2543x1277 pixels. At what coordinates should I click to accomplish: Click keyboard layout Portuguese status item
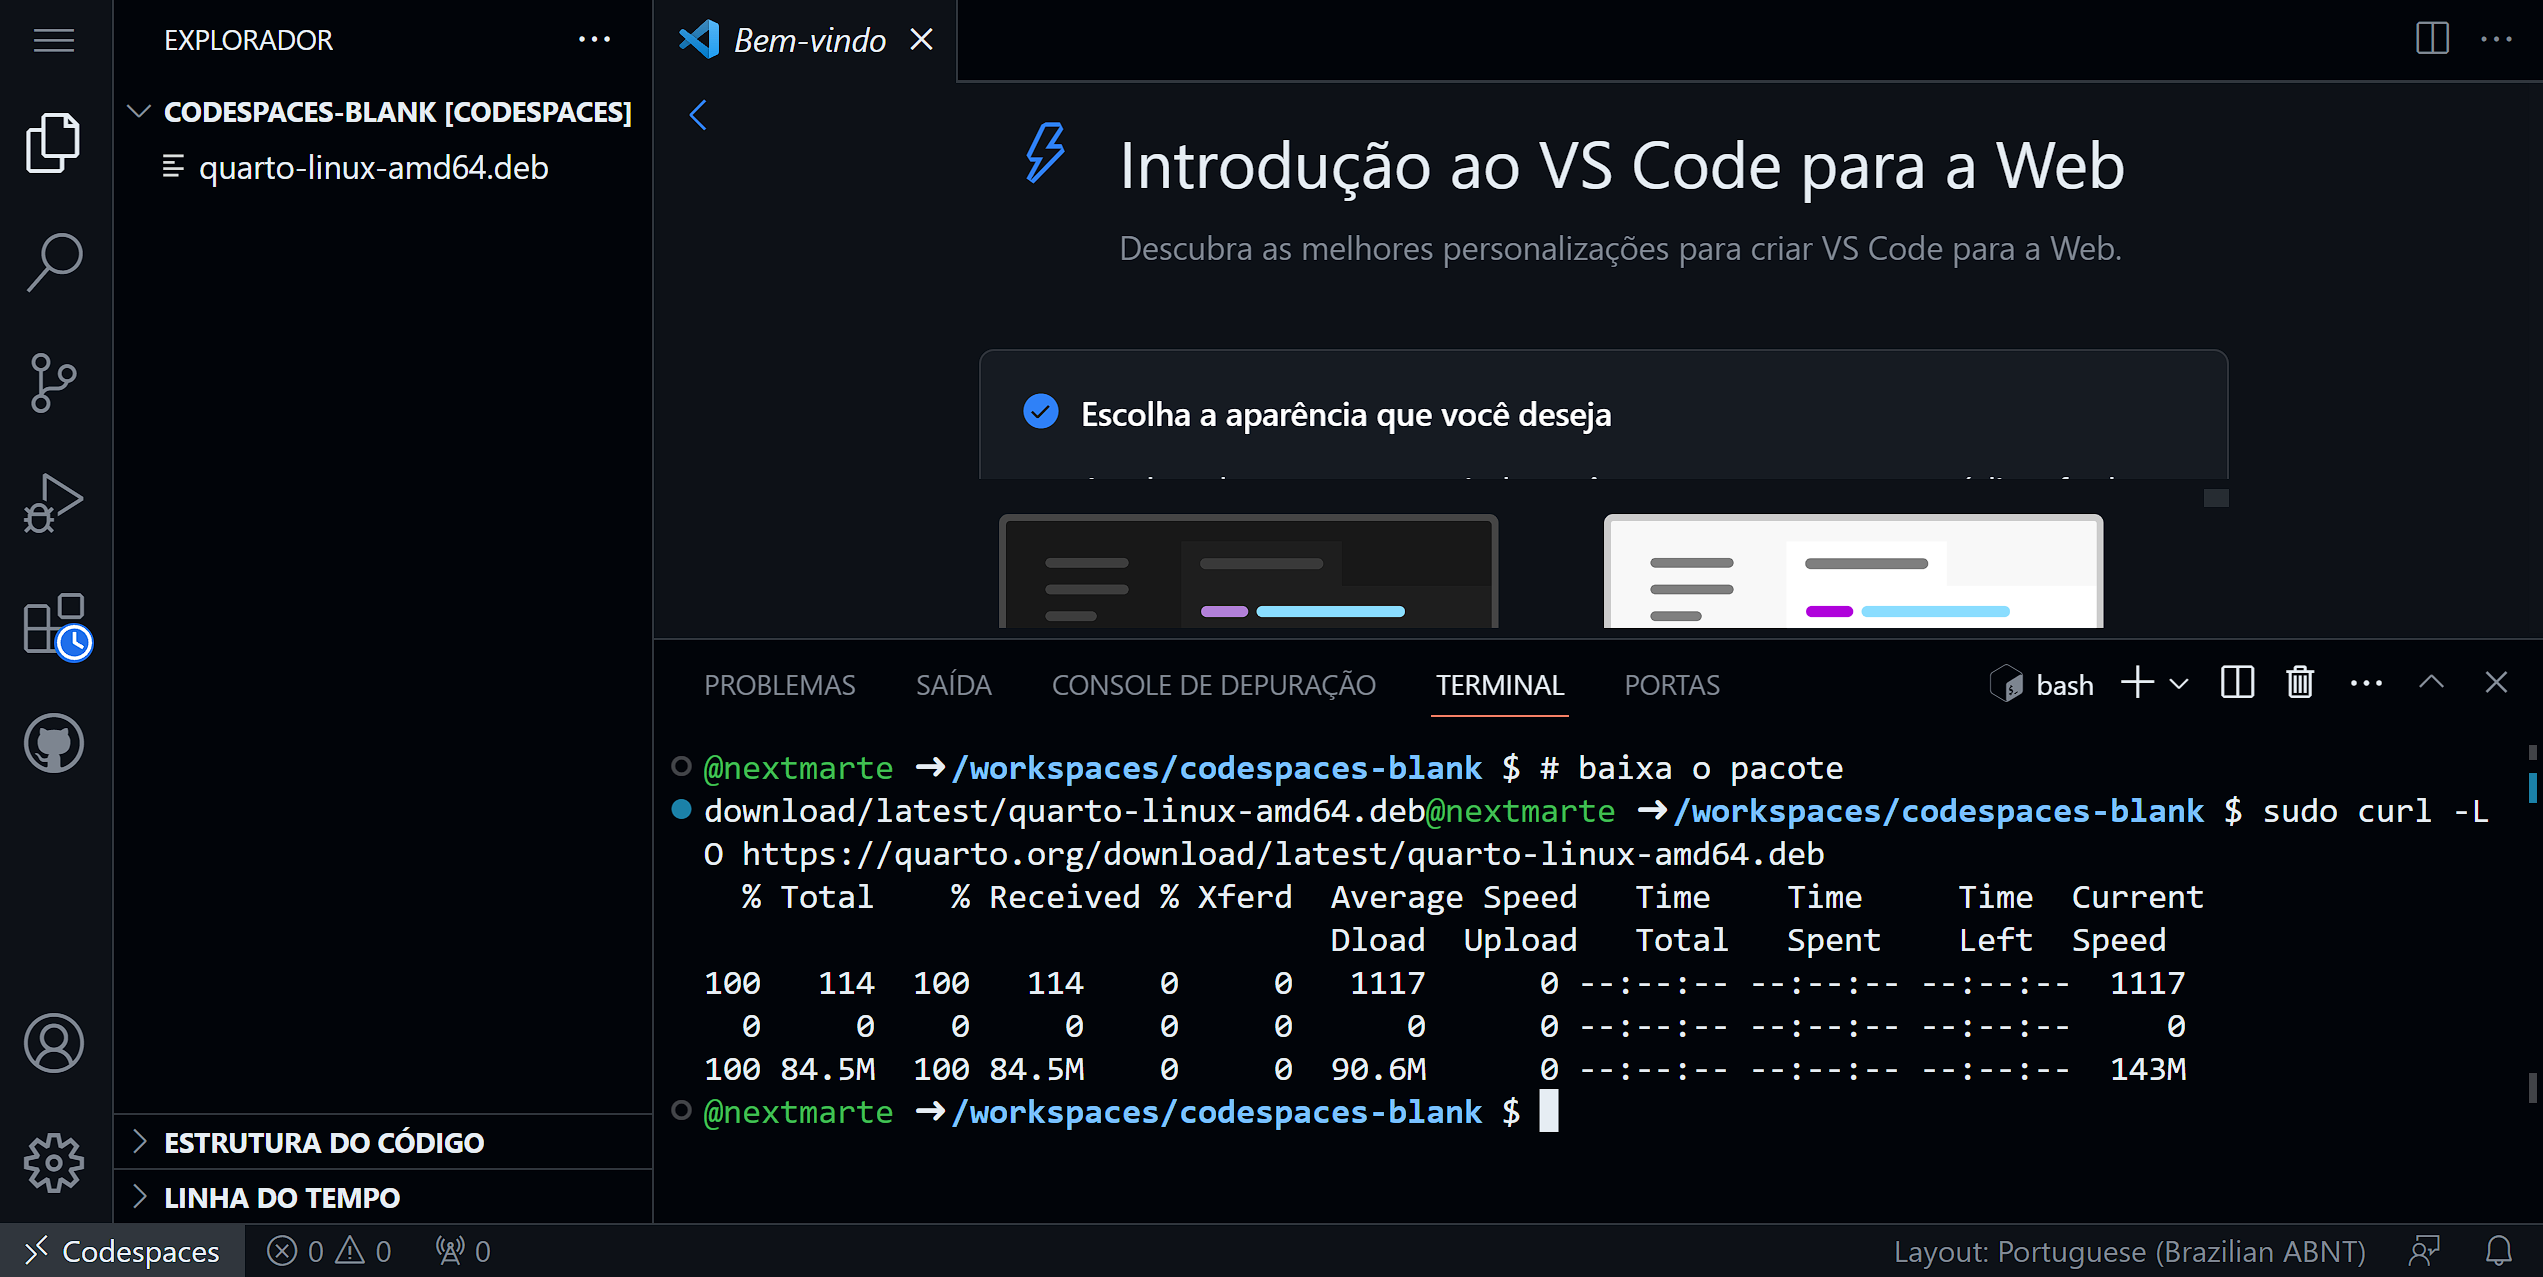click(2128, 1251)
